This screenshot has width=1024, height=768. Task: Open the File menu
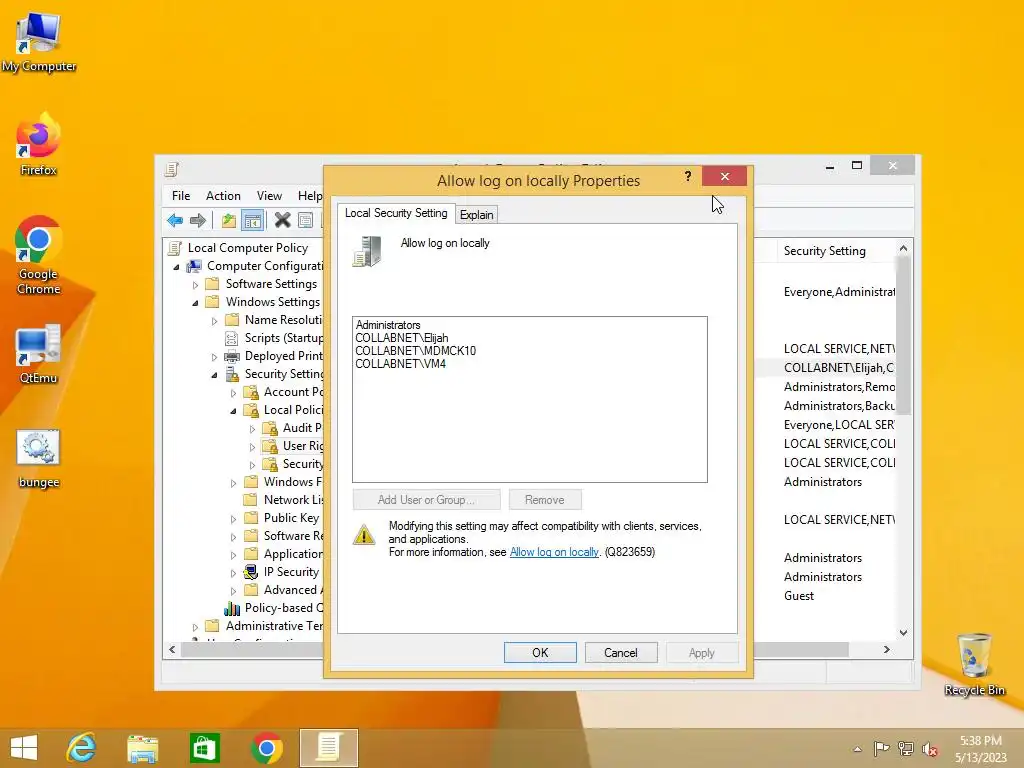(181, 195)
